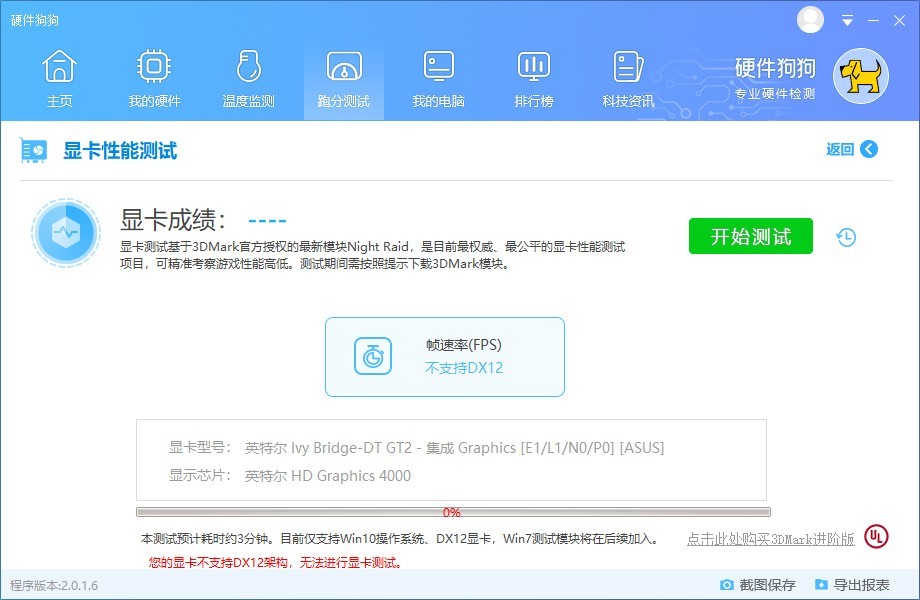Viewport: 920px width, 600px height.
Task: Click the 硬件狗狗 brand title text
Action: coord(775,68)
